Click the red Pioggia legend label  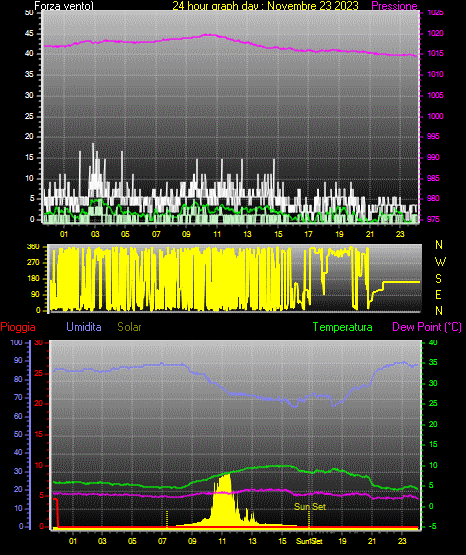(18, 327)
